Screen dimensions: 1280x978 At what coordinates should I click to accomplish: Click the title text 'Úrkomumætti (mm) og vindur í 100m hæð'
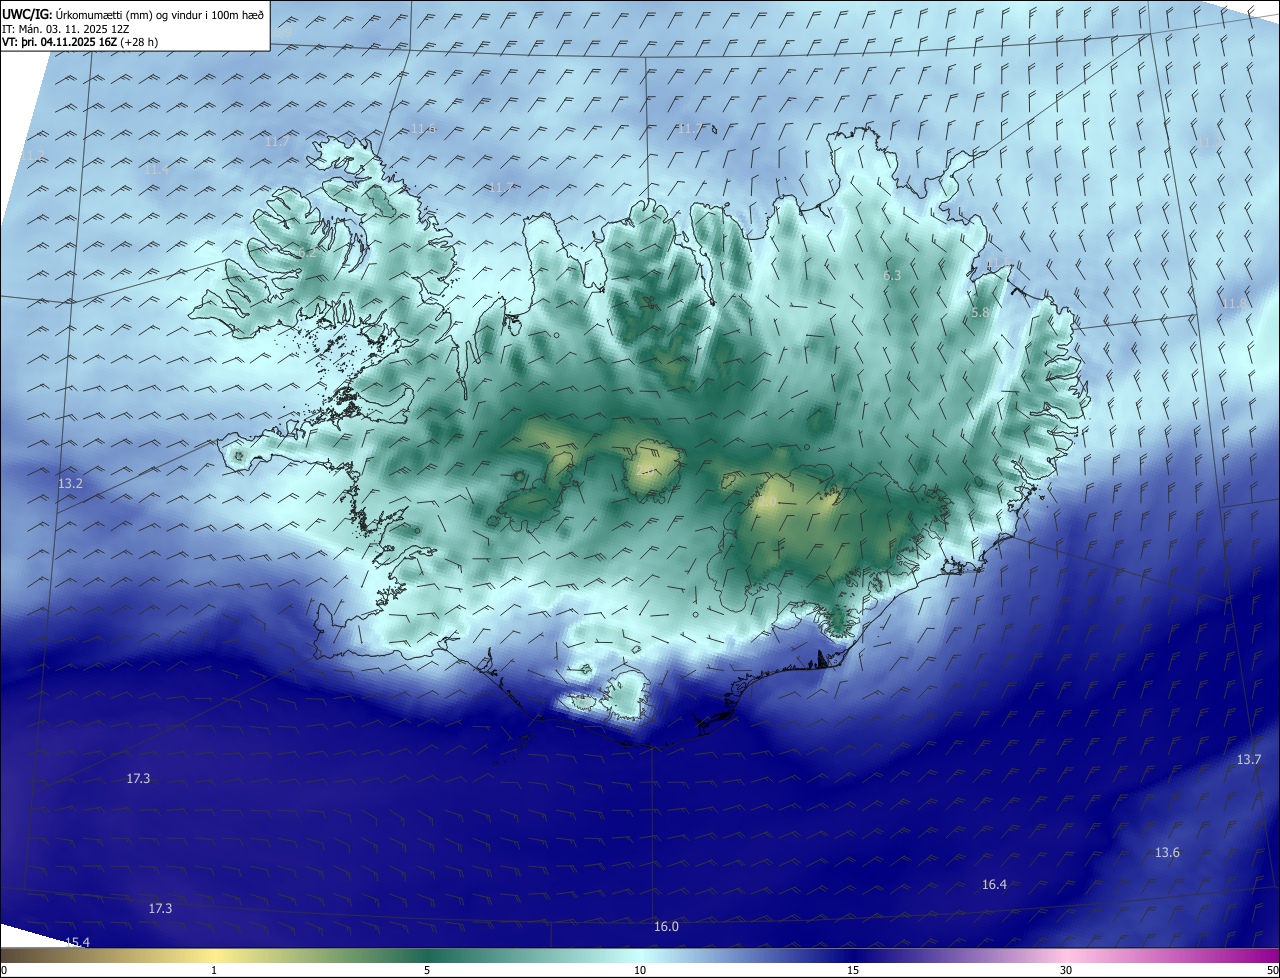tap(159, 14)
